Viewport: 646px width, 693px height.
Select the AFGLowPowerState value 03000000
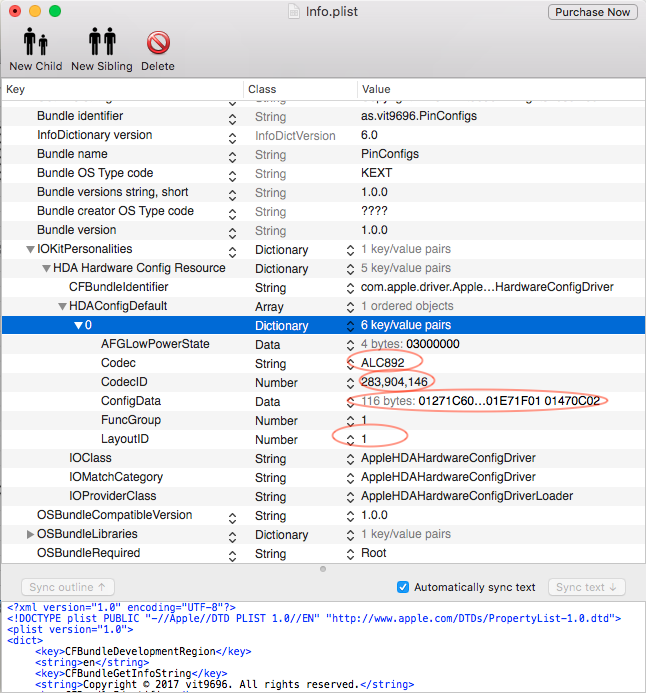click(x=433, y=344)
